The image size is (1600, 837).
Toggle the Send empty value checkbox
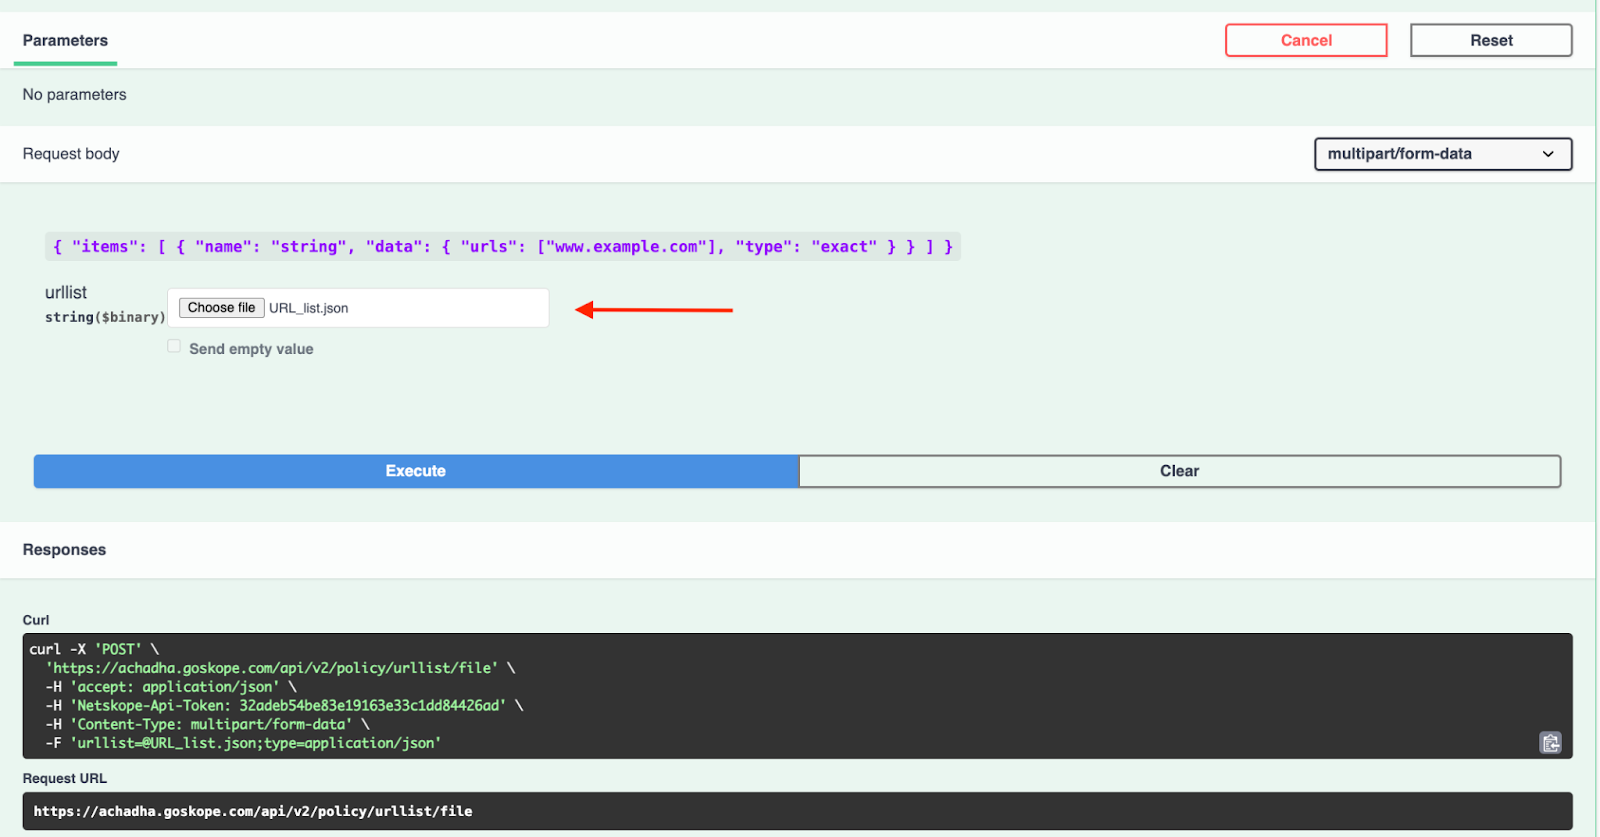174,346
